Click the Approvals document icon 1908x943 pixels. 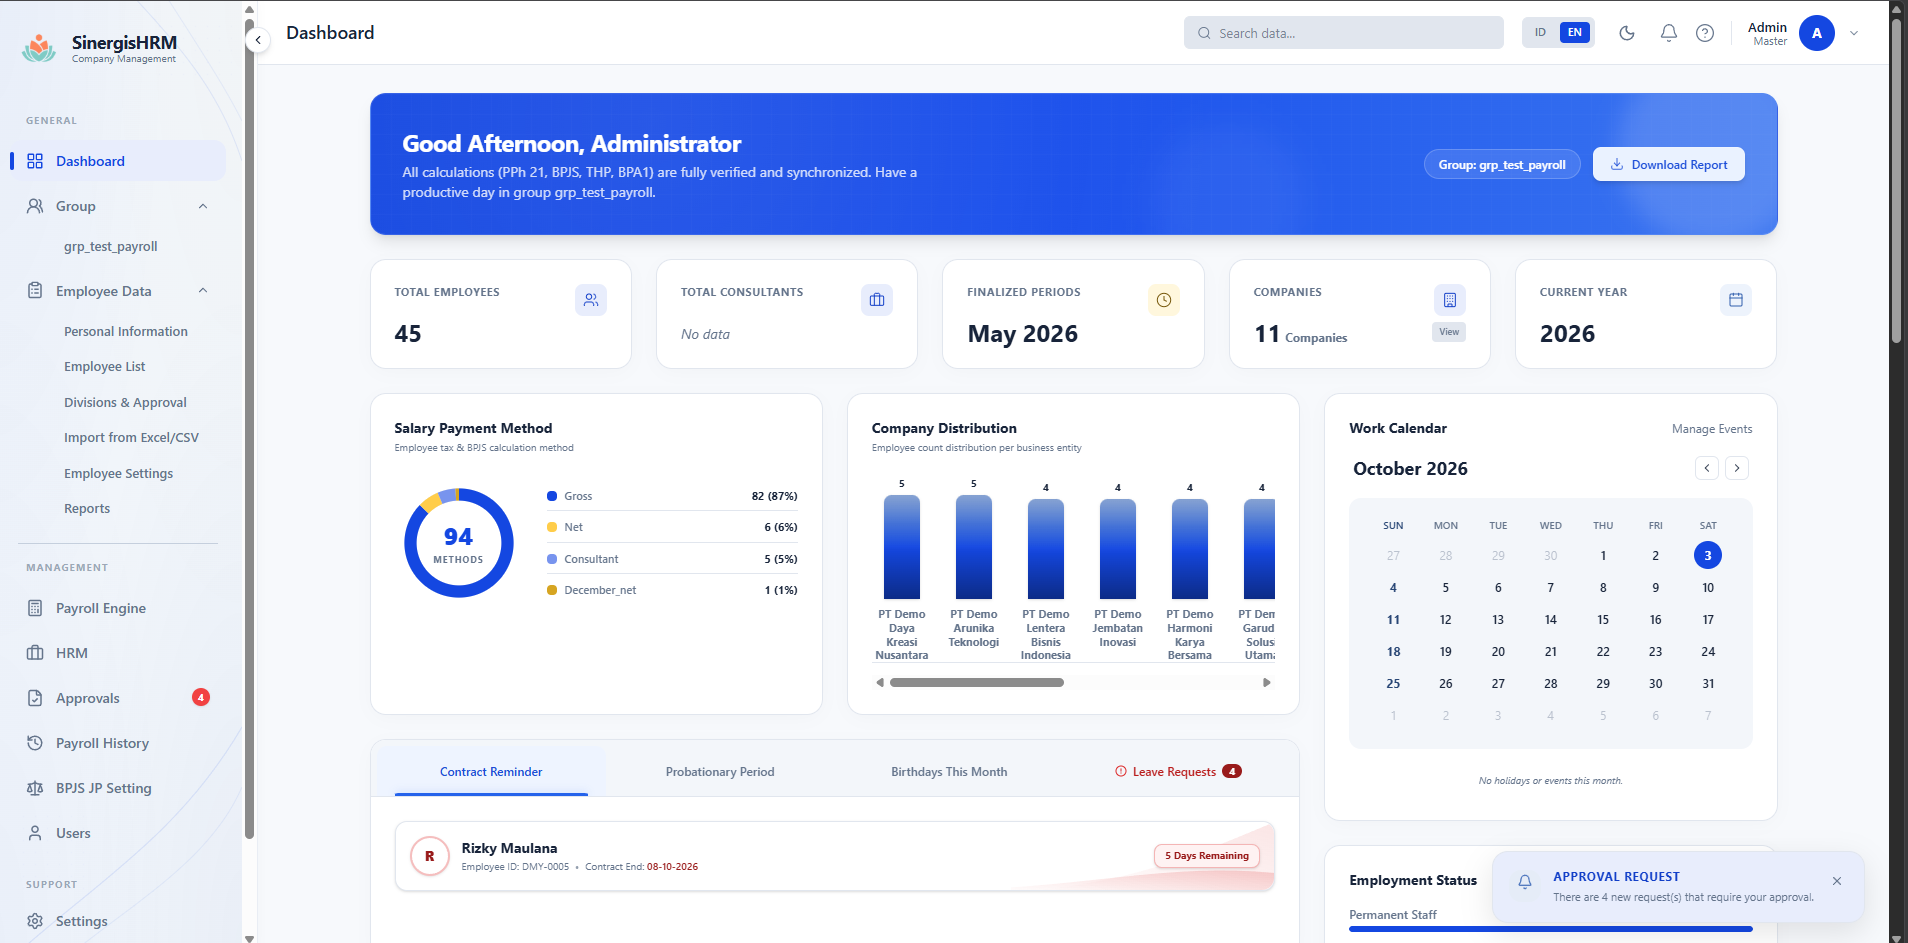pyautogui.click(x=35, y=698)
